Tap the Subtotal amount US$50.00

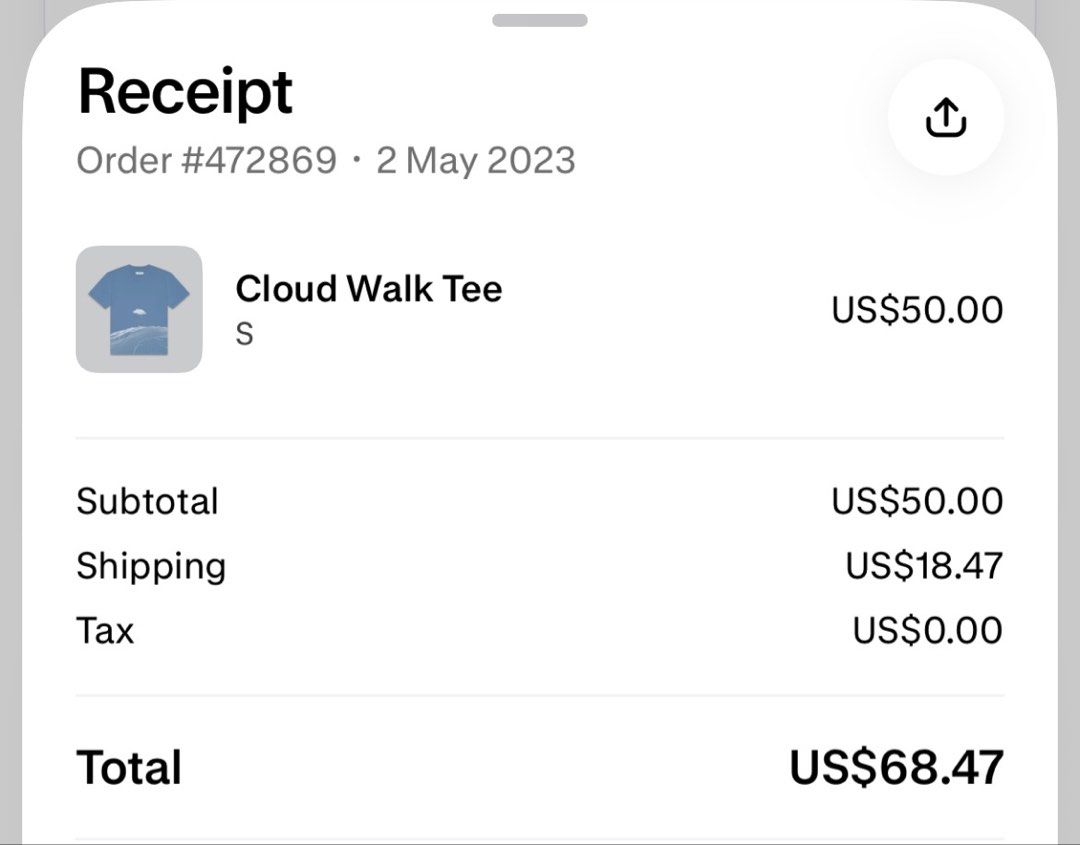pyautogui.click(x=917, y=501)
